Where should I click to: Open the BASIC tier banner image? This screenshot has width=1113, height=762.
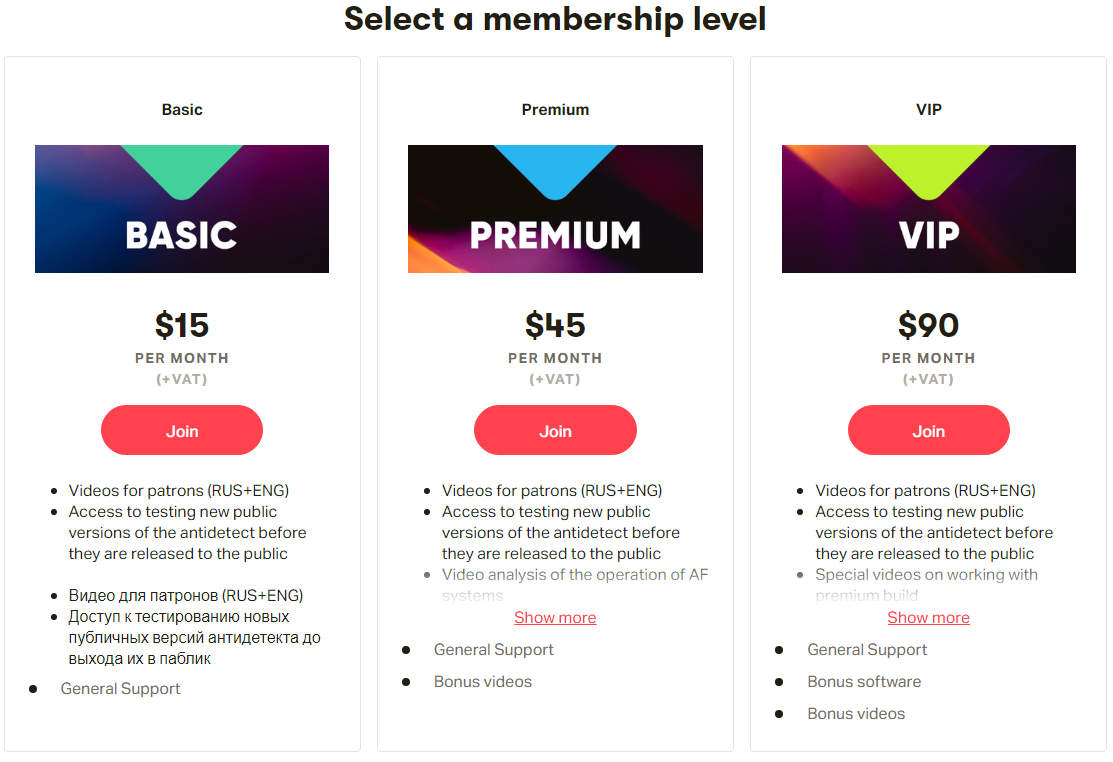click(182, 234)
